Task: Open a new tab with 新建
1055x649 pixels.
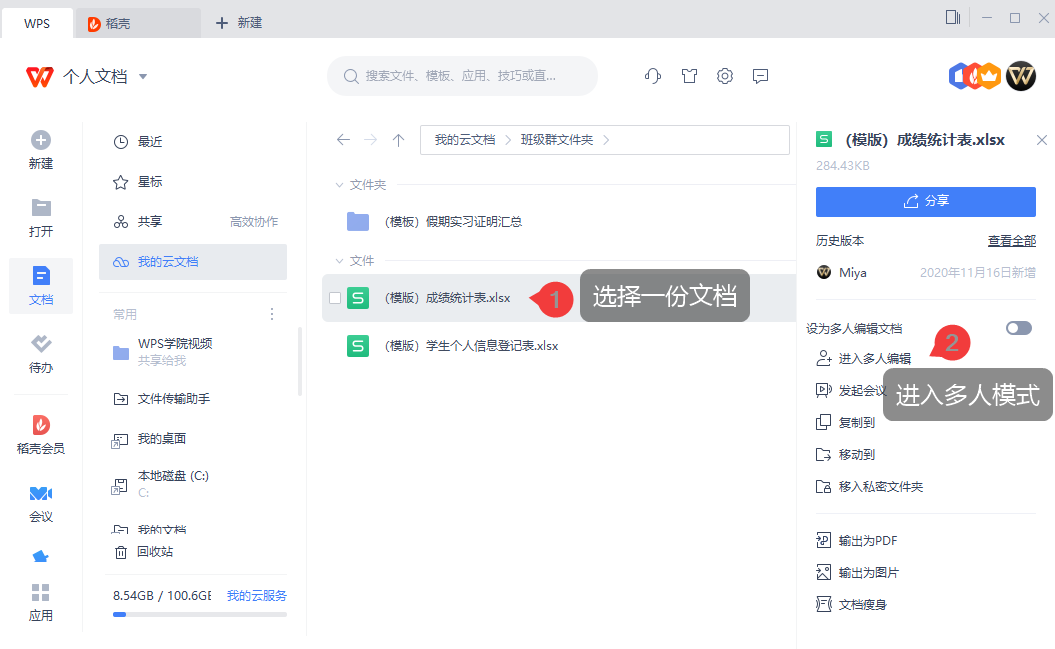Action: click(x=237, y=21)
